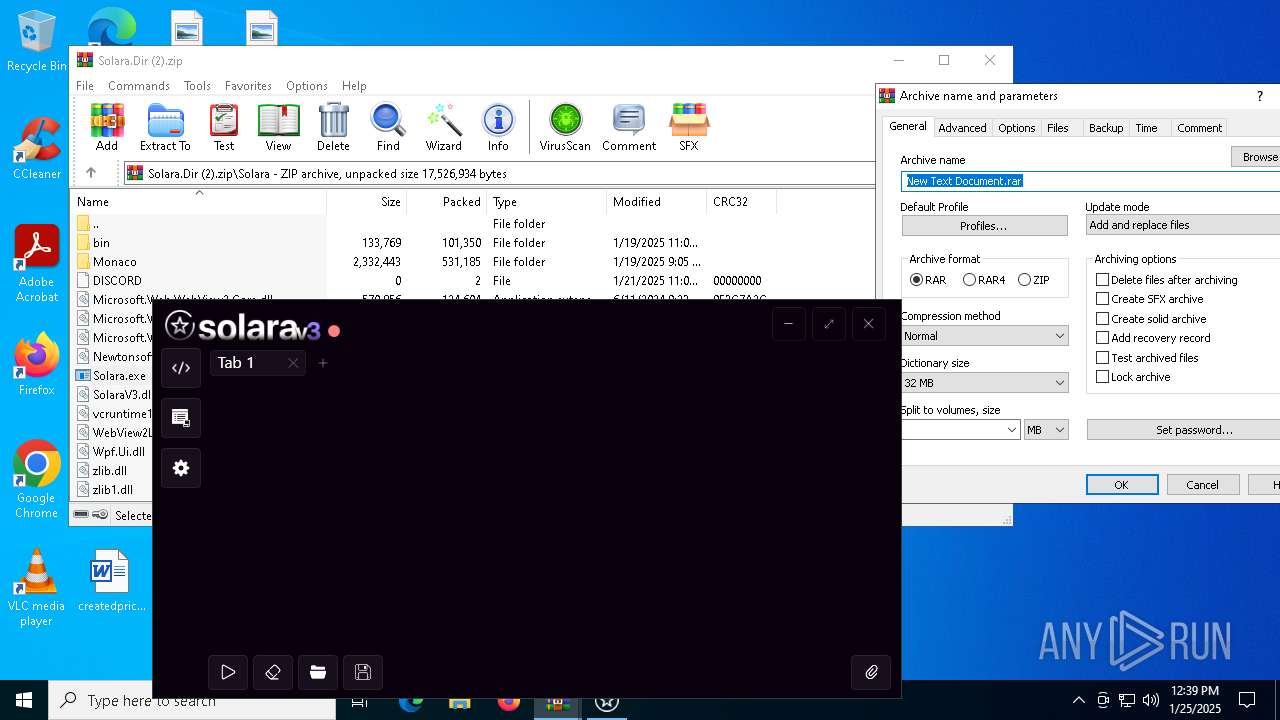Expand Dictionary size 32 MB dropdown
This screenshot has height=720, width=1280.
pos(985,383)
